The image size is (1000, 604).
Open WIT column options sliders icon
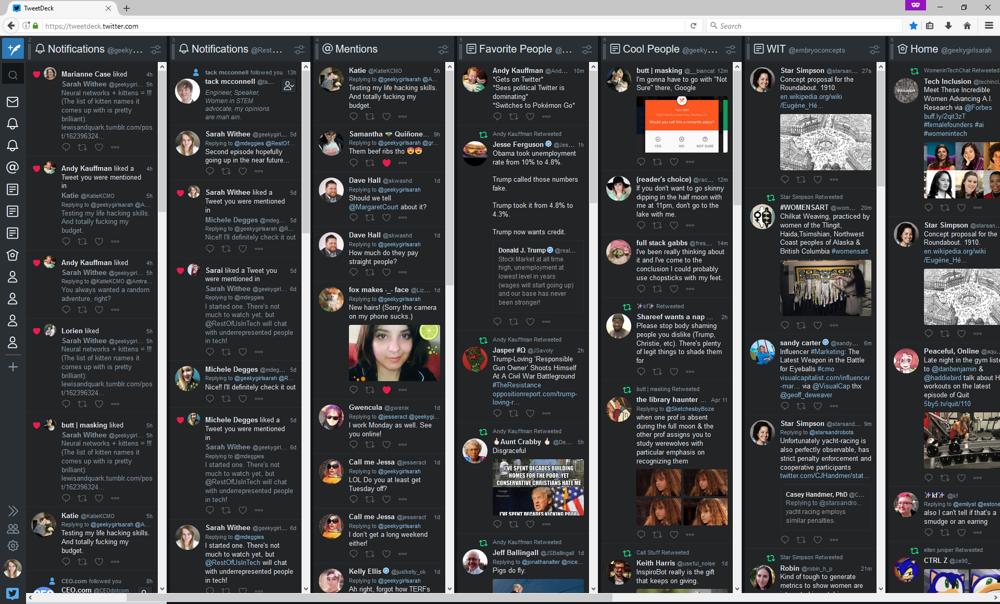point(874,49)
